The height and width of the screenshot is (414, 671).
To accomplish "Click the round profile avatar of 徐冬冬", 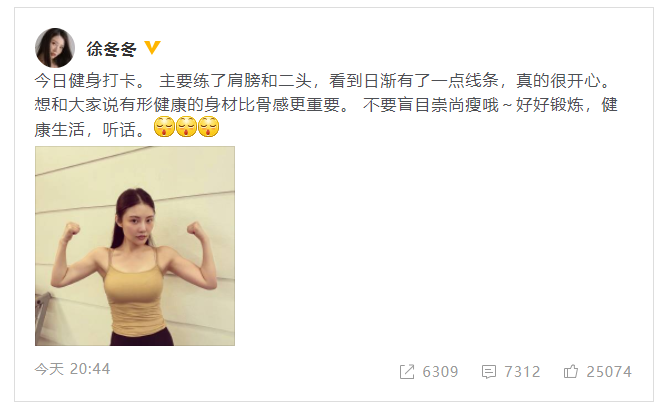I will point(55,48).
